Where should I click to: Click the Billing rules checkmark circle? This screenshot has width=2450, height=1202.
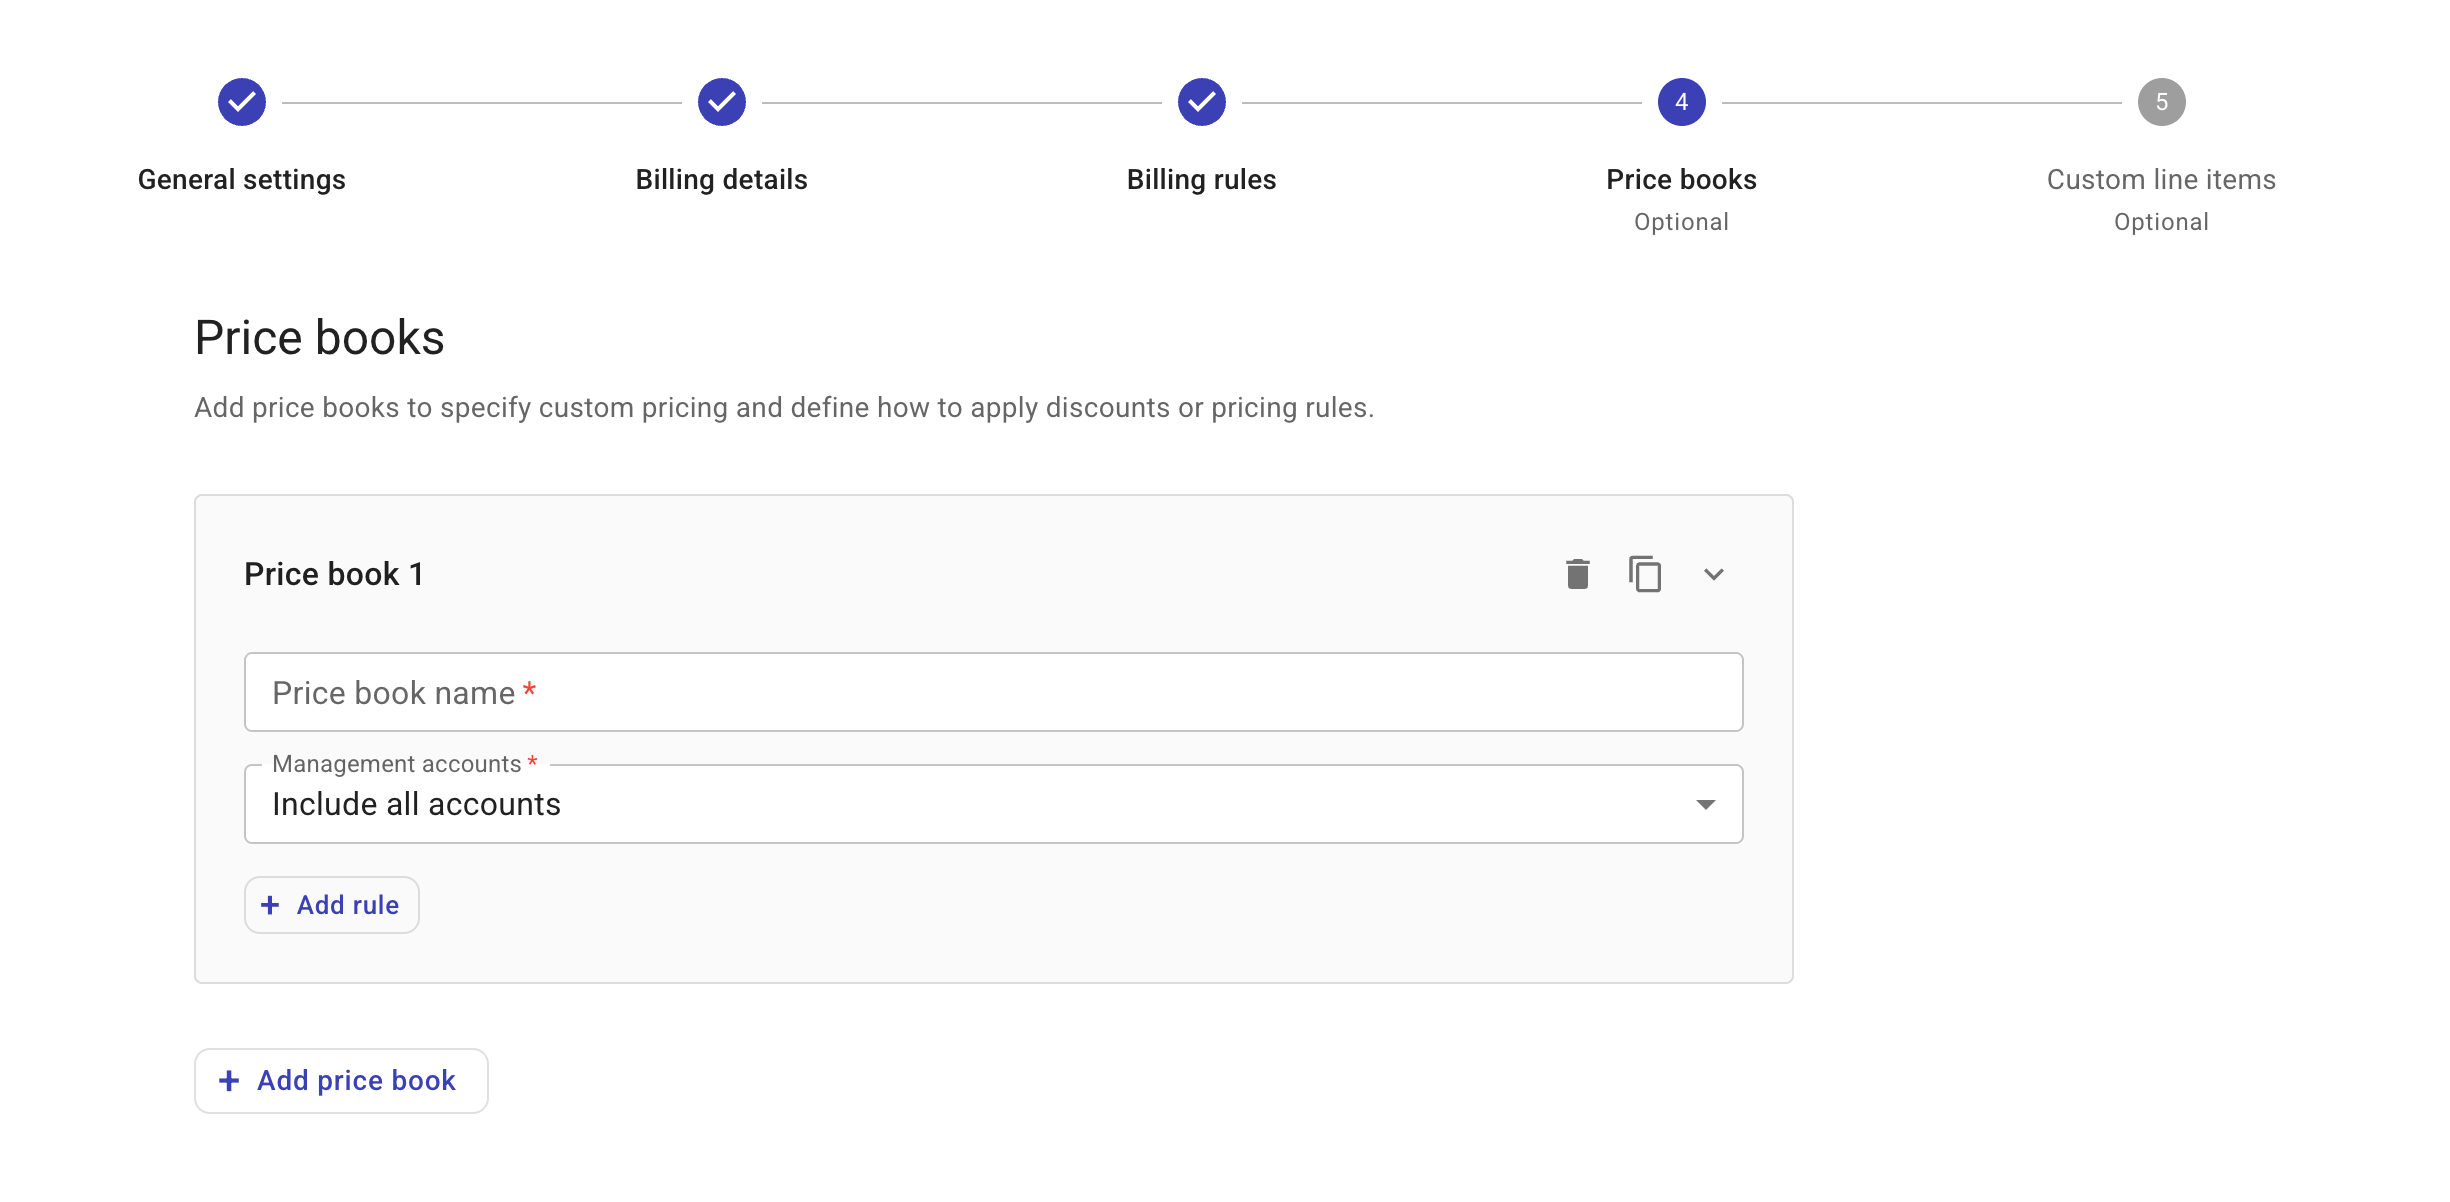pos(1201,100)
